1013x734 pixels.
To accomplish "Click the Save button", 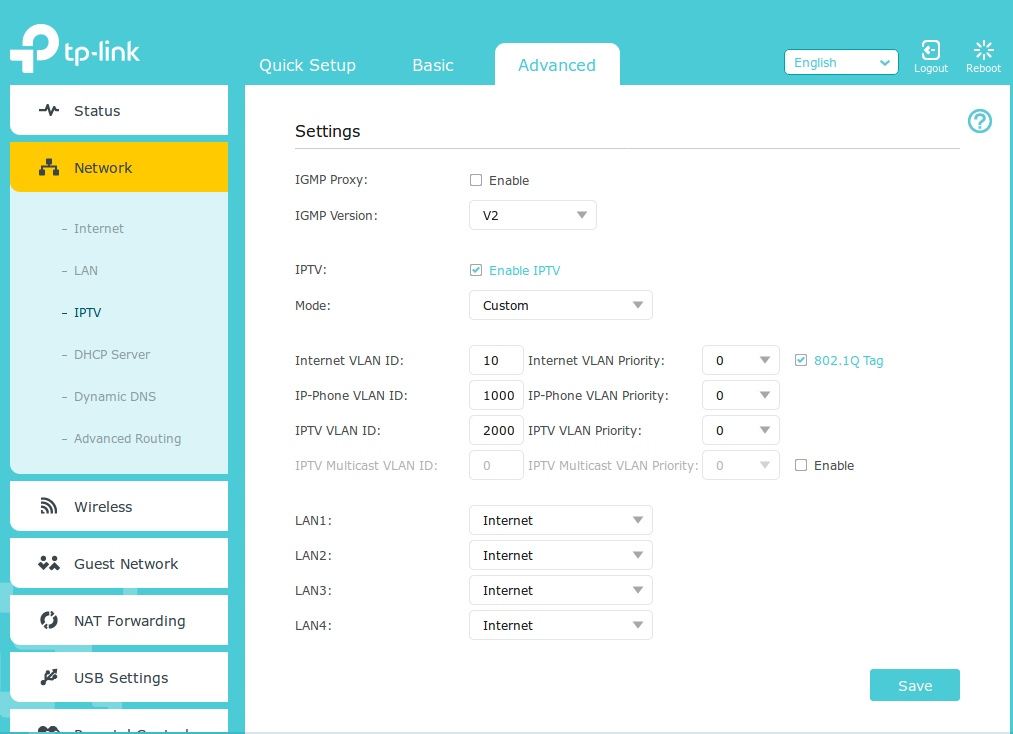I will pos(914,685).
